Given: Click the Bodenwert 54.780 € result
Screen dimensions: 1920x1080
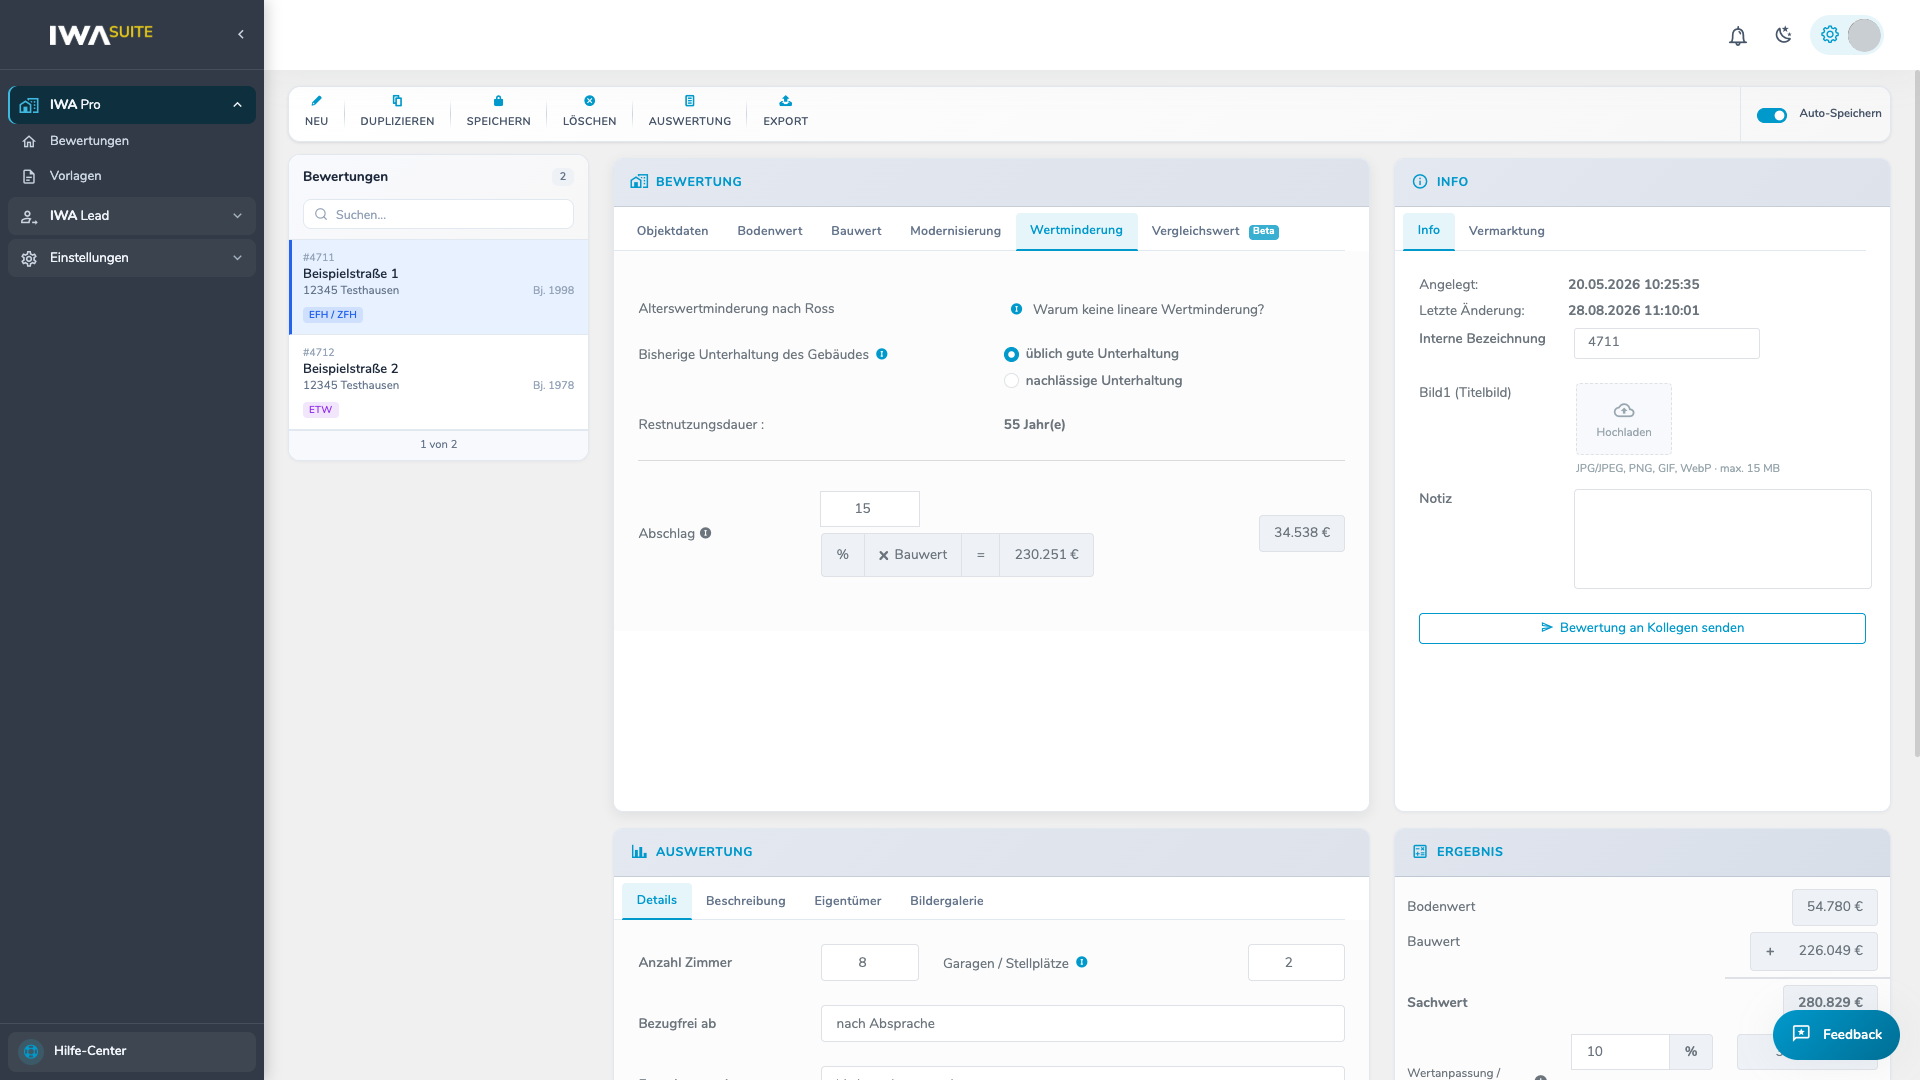Looking at the screenshot, I should pyautogui.click(x=1834, y=907).
